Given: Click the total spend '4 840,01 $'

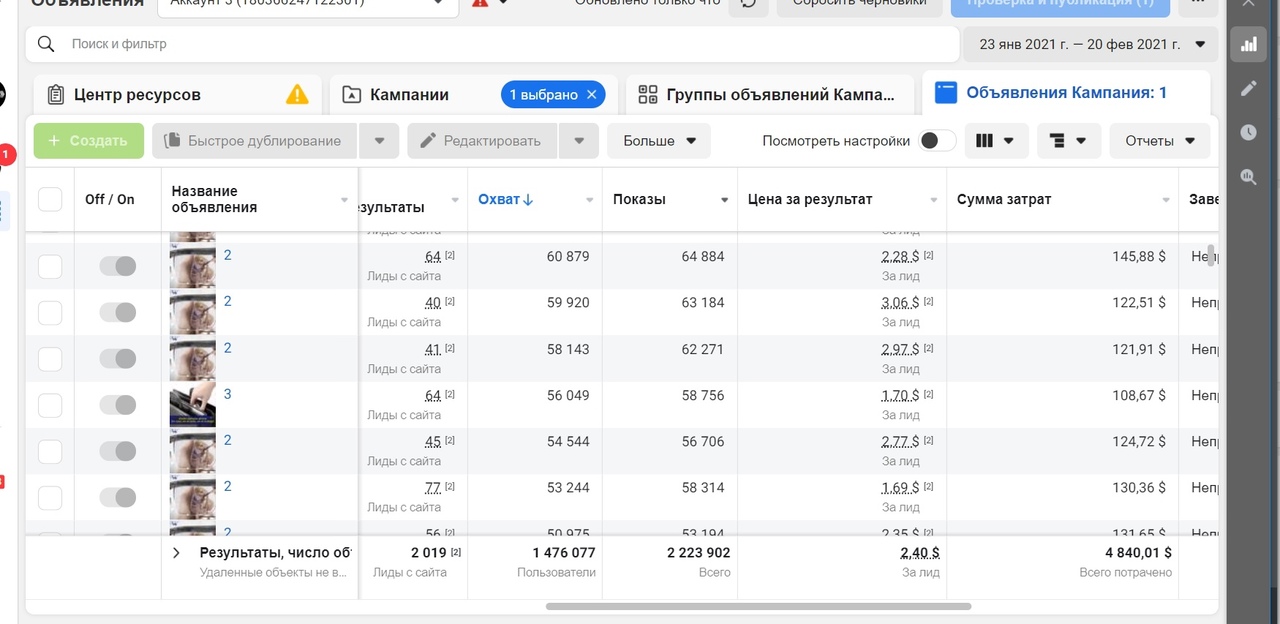Looking at the screenshot, I should pos(1138,552).
